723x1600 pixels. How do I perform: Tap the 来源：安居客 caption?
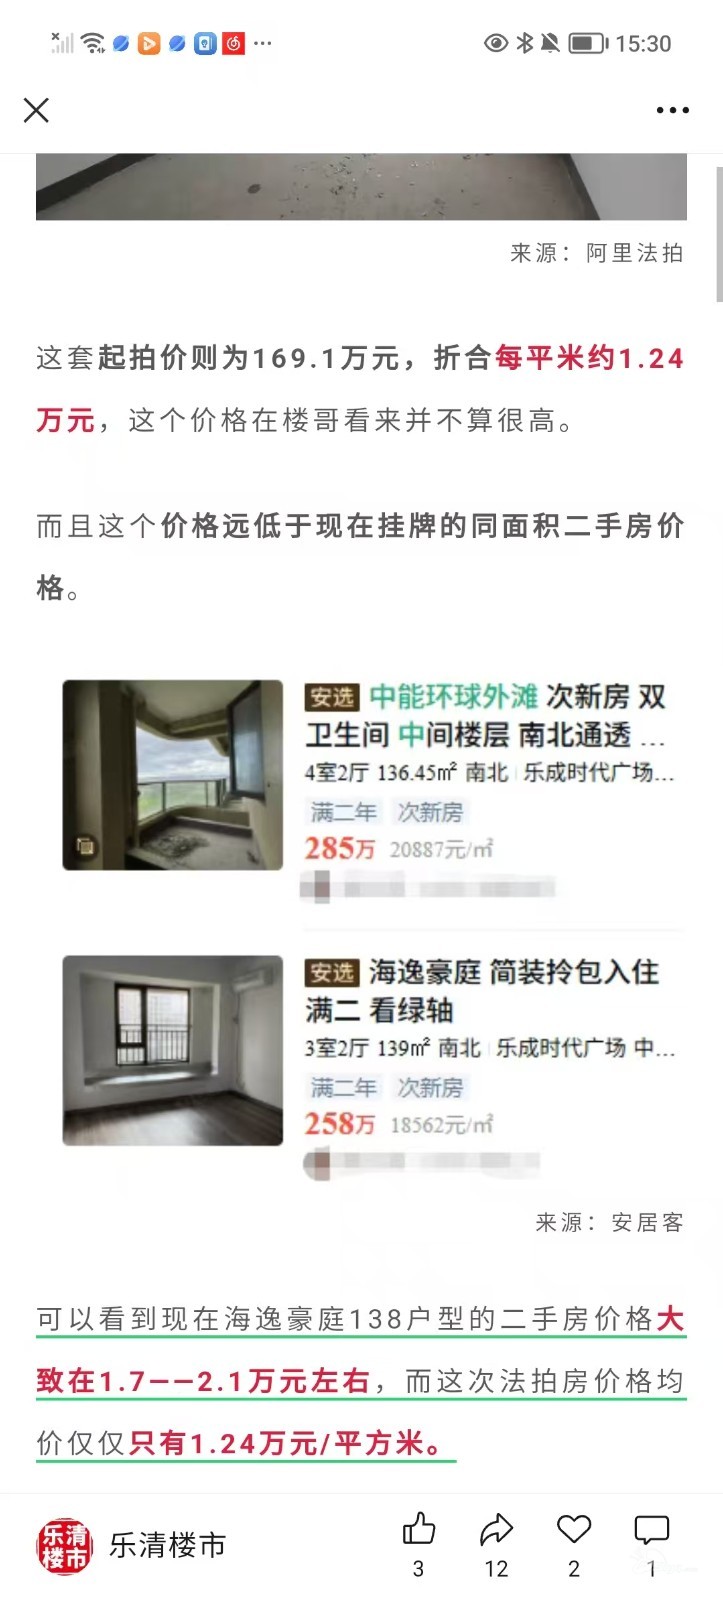click(x=610, y=1222)
